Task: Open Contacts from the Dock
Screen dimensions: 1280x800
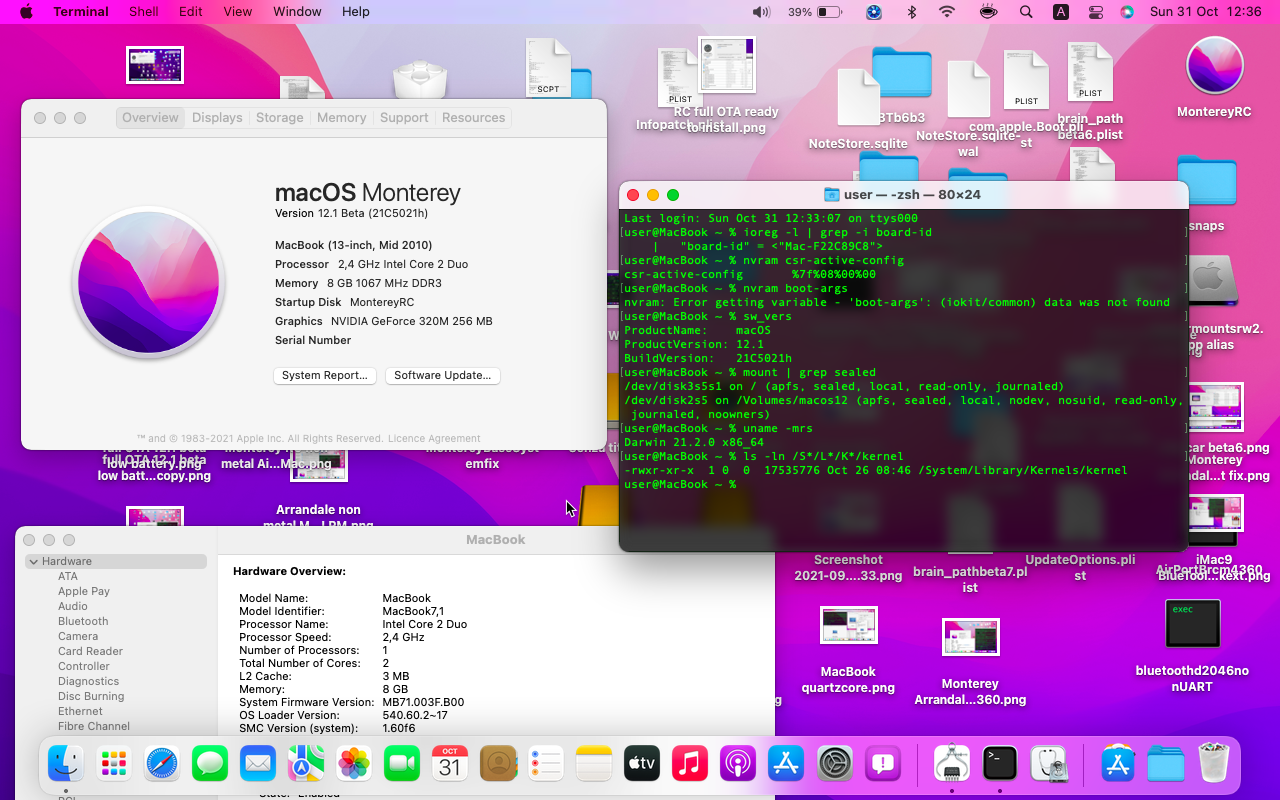Action: (x=498, y=764)
